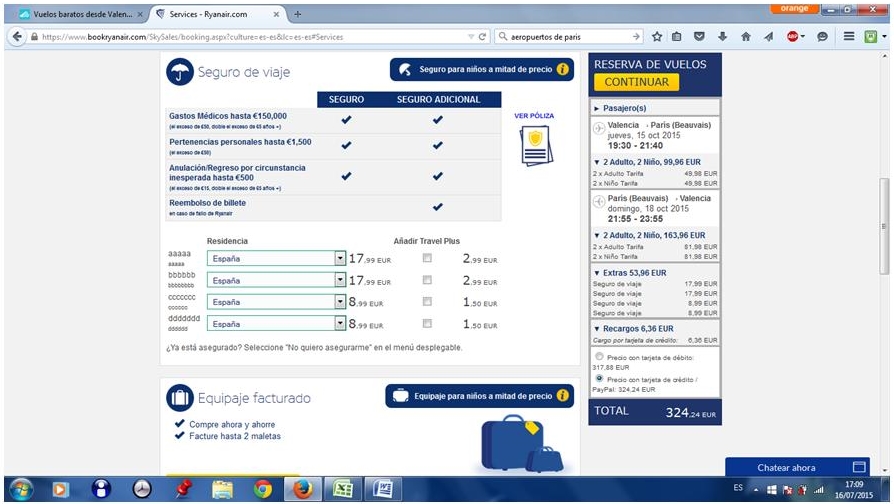Screen dimensions: 894x504
Task: Open the bookmarks list icon
Action: click(x=677, y=36)
